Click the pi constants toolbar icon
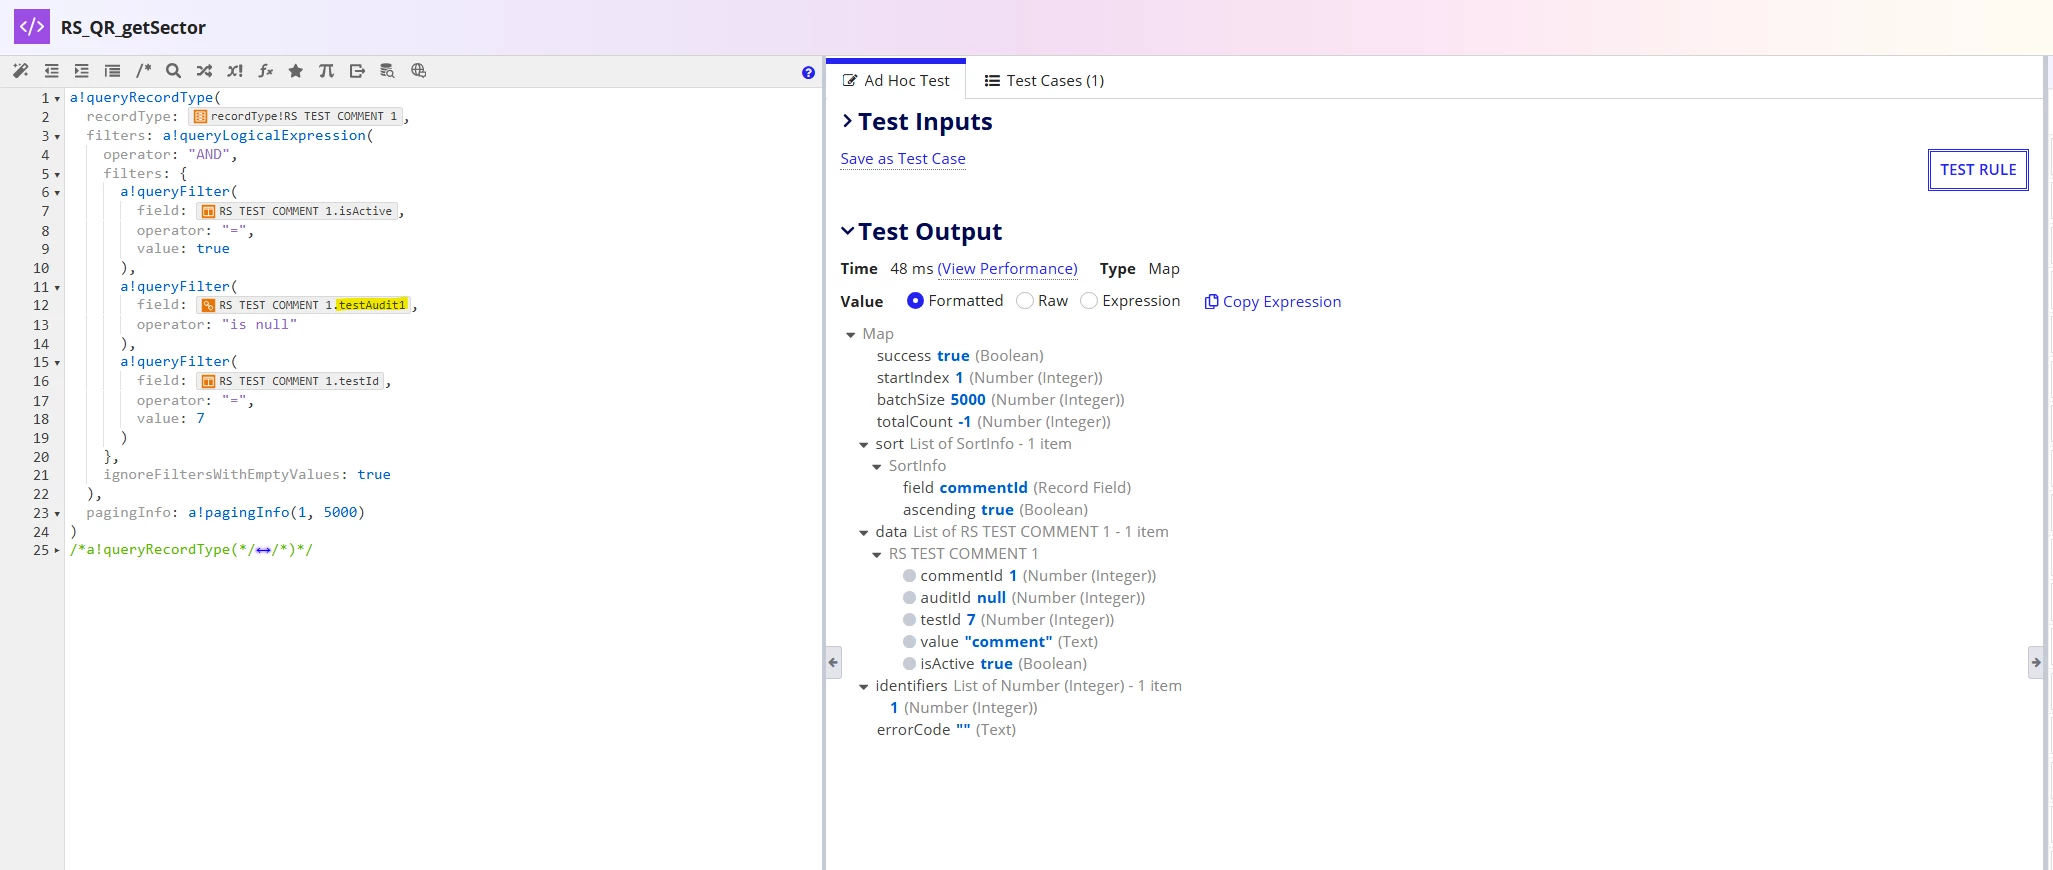This screenshot has width=2053, height=870. 326,71
